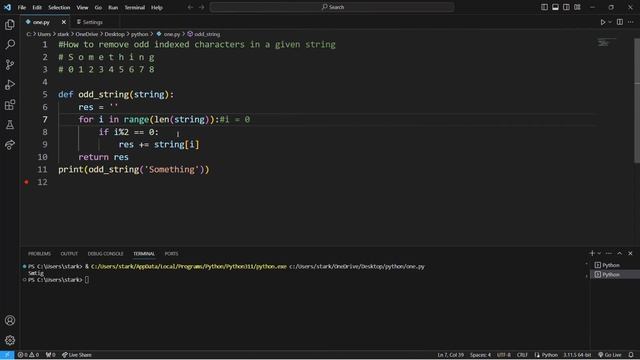Open run options dropdown beside play button
The width and height of the screenshot is (640, 360).
click(610, 22)
